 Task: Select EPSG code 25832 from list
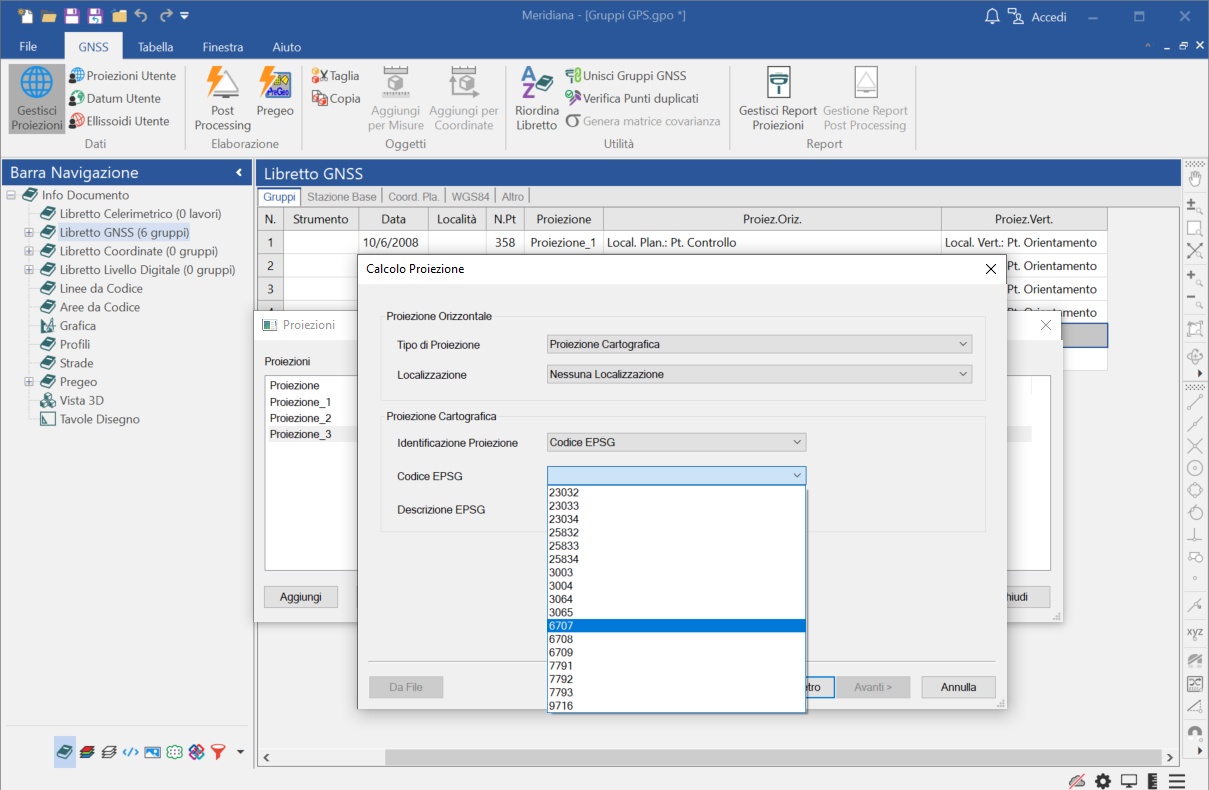click(676, 533)
